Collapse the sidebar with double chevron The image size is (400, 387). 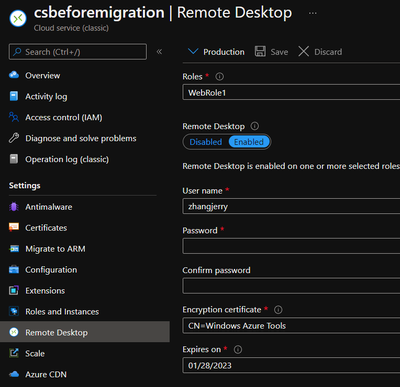[x=159, y=52]
